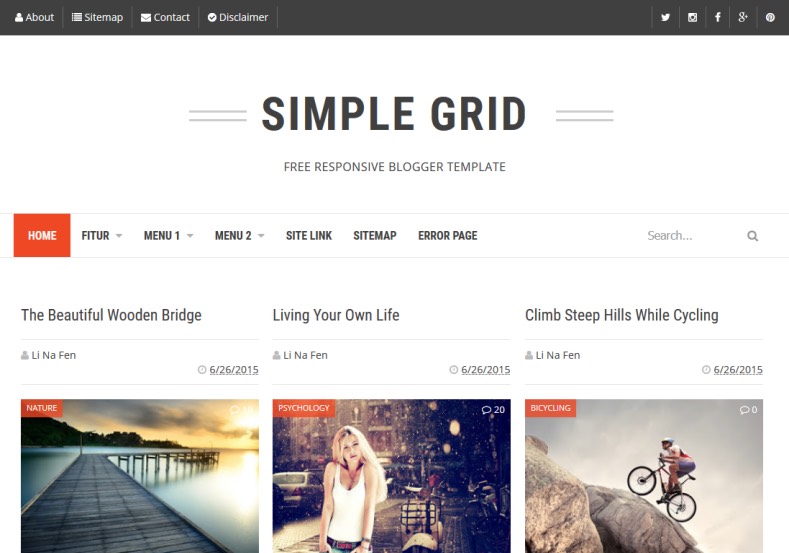
Task: Open the Facebook social icon
Action: pos(718,17)
